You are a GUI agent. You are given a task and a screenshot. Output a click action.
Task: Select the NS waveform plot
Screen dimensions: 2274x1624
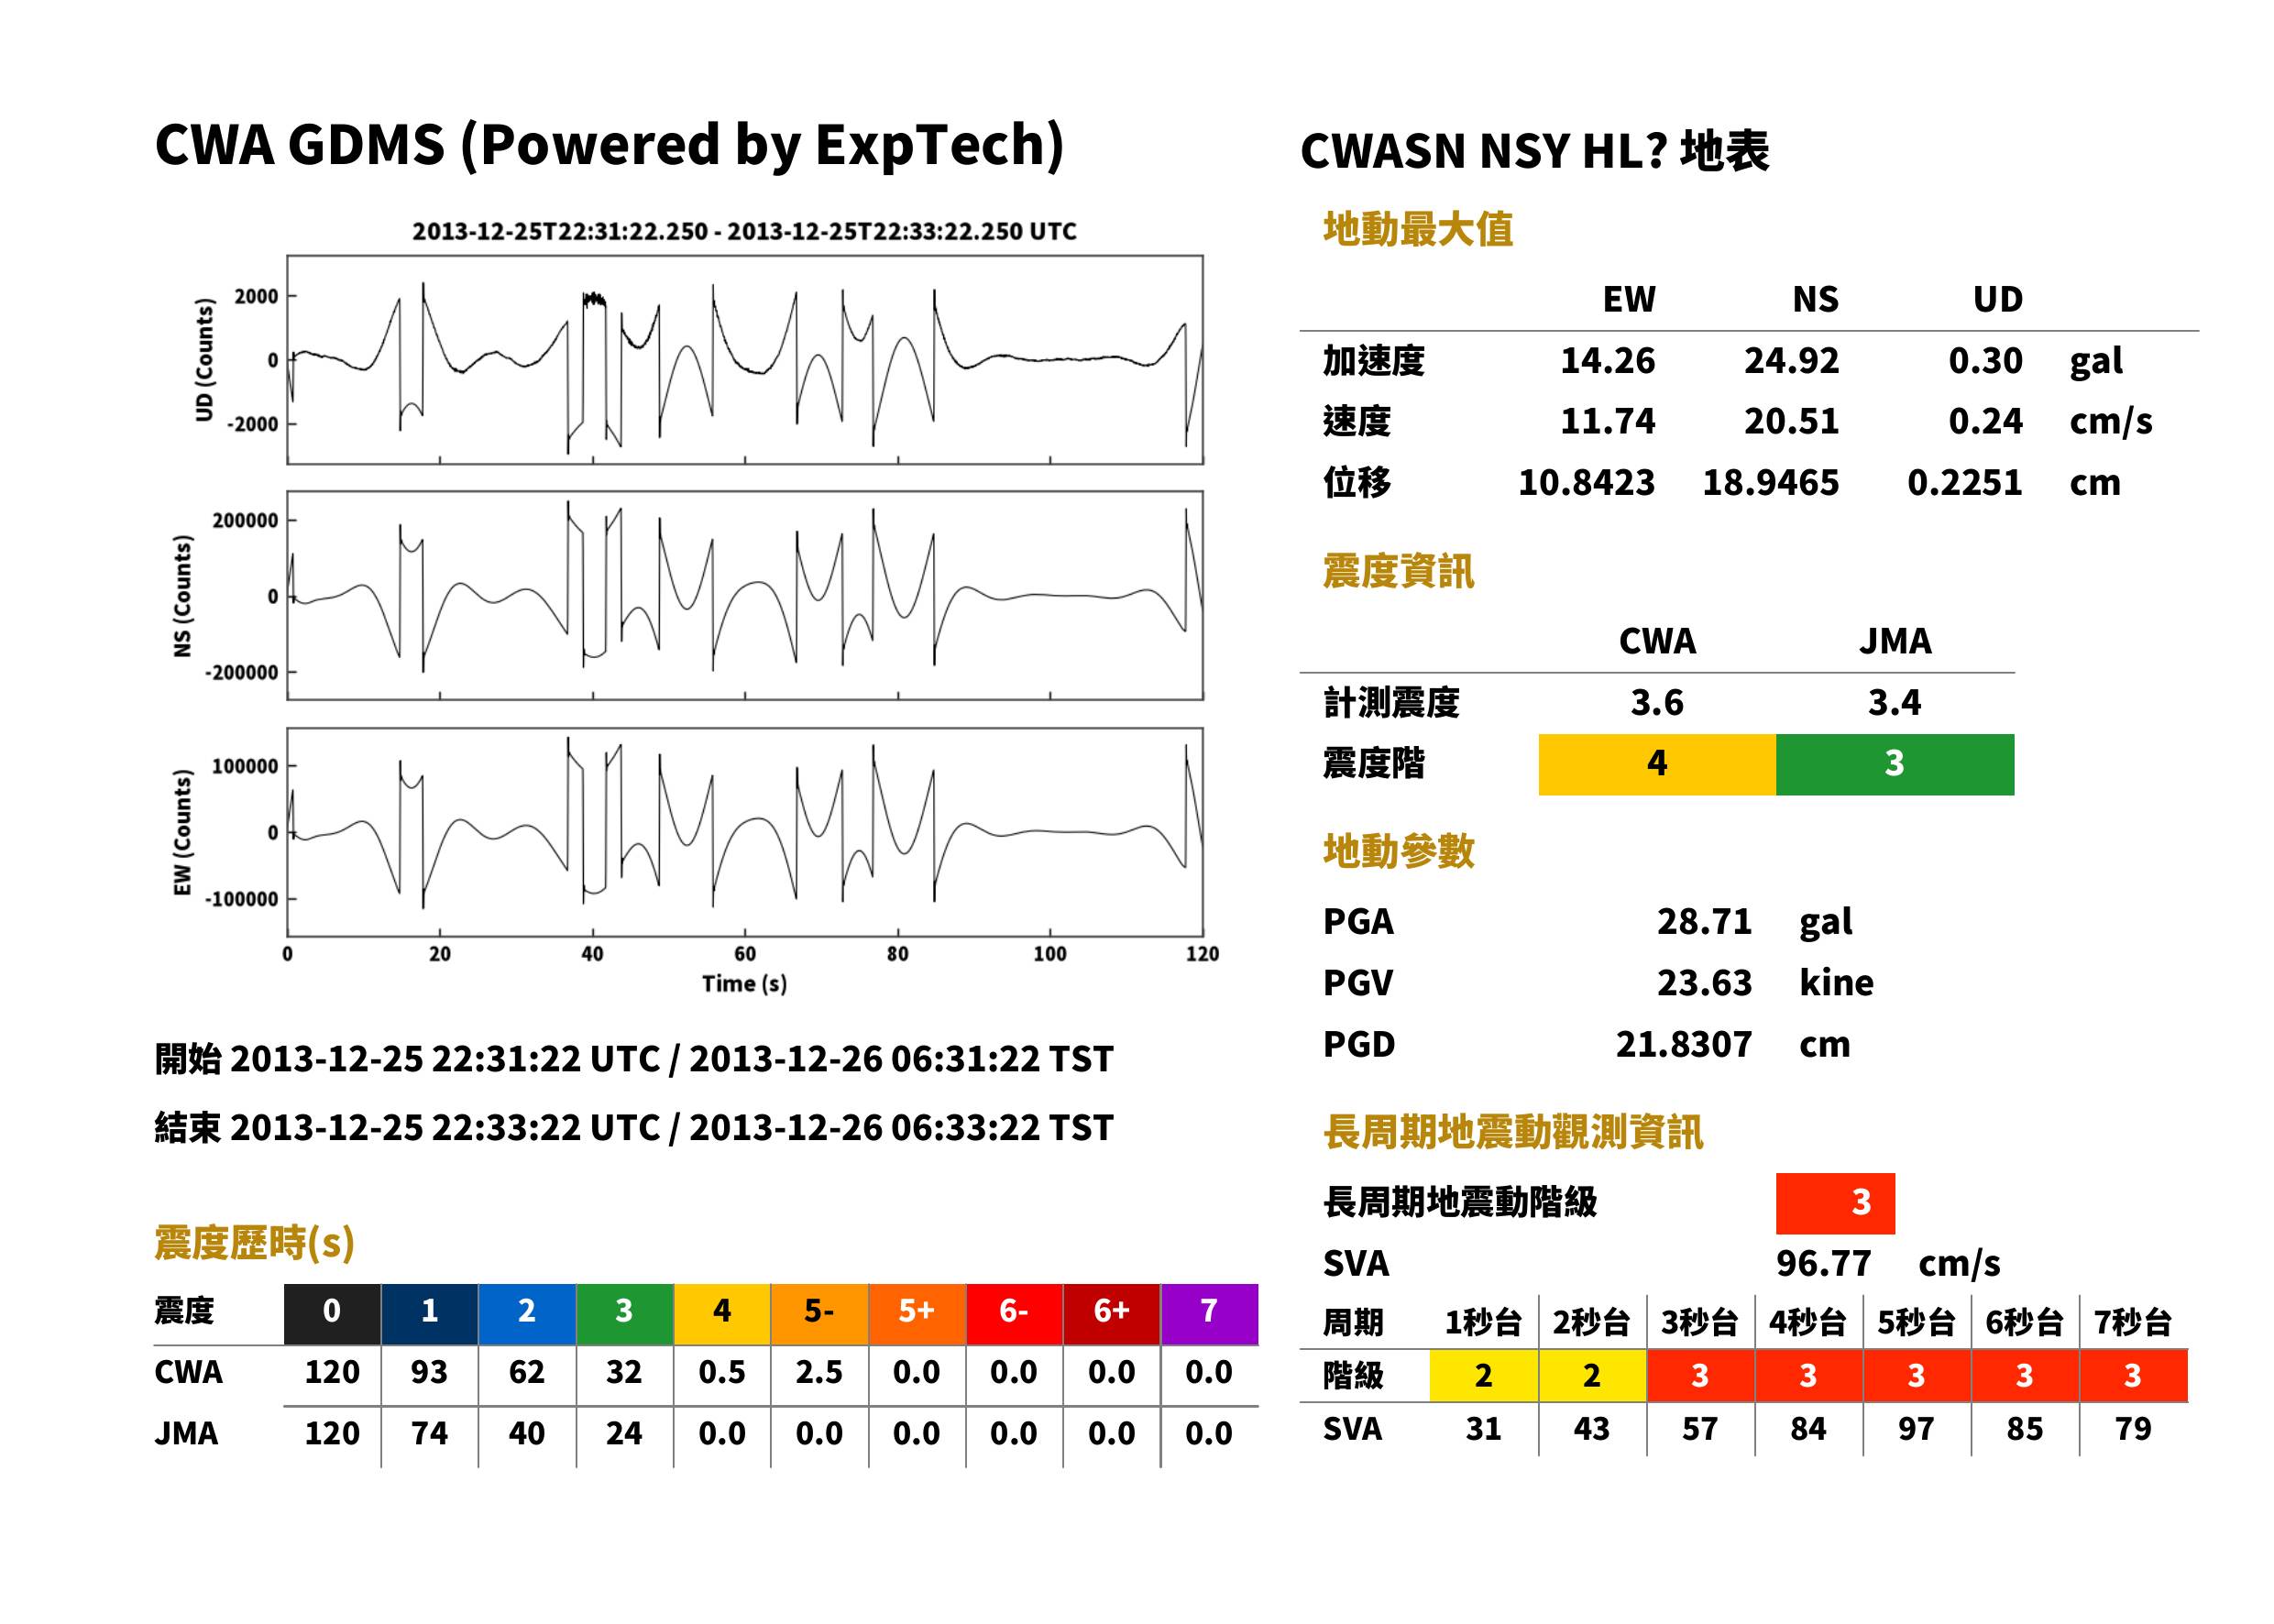click(x=745, y=595)
